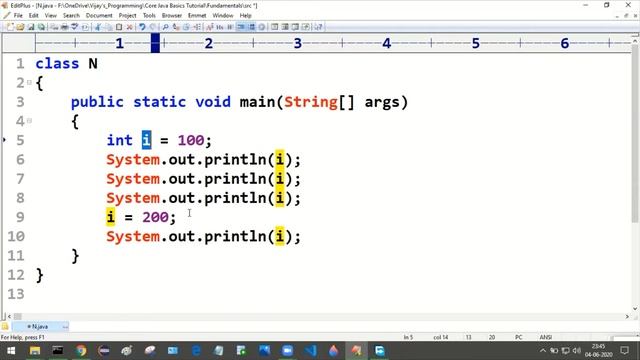Click the vertical scrollbar down arrow
Viewport: 640px width, 360px height.
[x=635, y=309]
